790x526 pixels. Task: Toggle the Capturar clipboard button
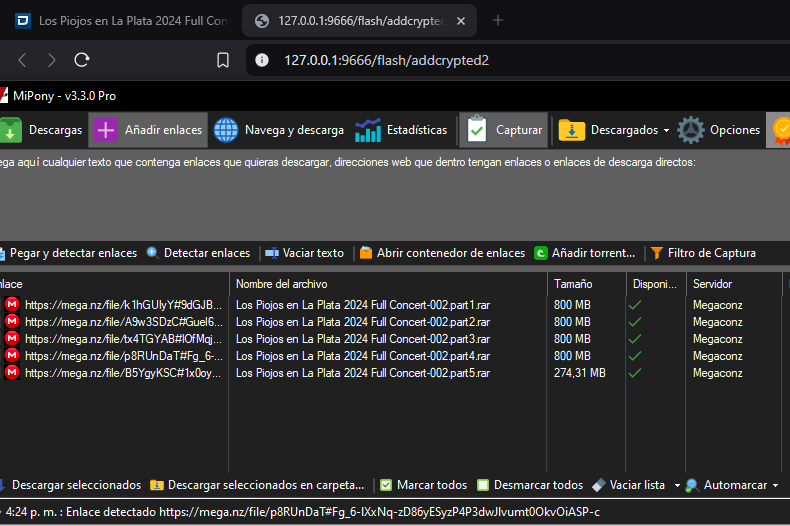503,130
